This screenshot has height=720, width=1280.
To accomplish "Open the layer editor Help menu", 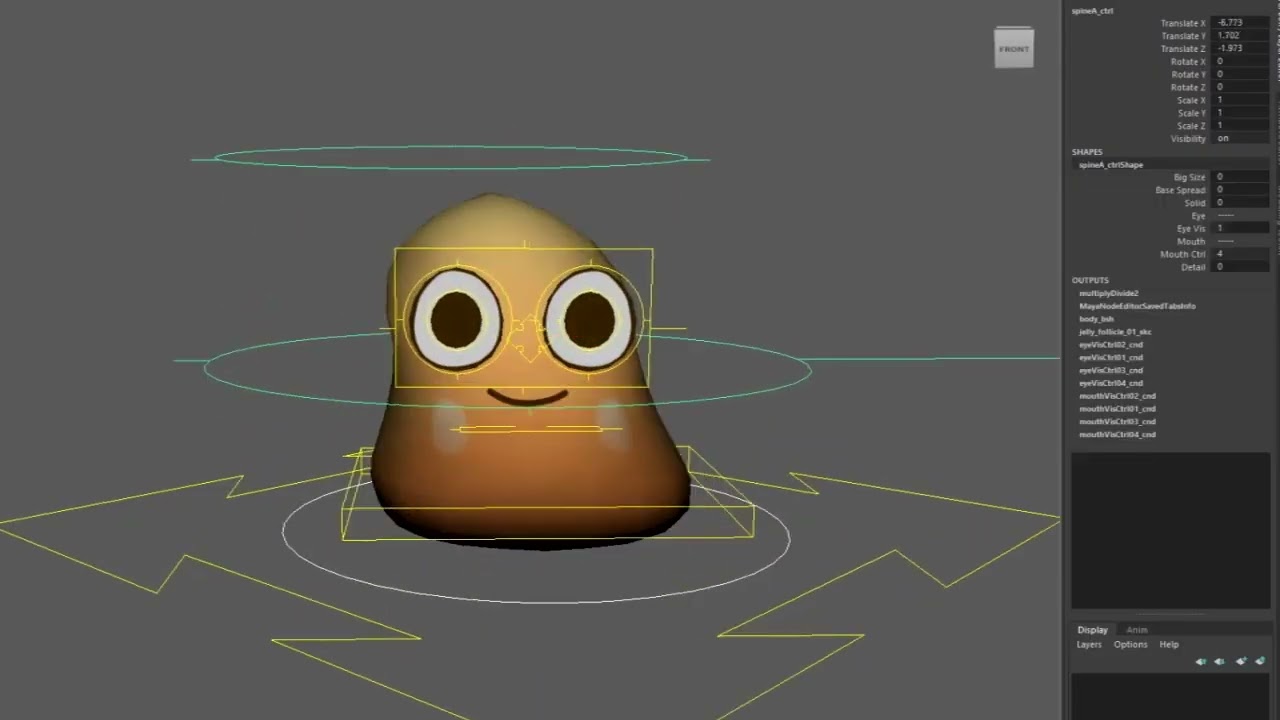I will click(1169, 645).
